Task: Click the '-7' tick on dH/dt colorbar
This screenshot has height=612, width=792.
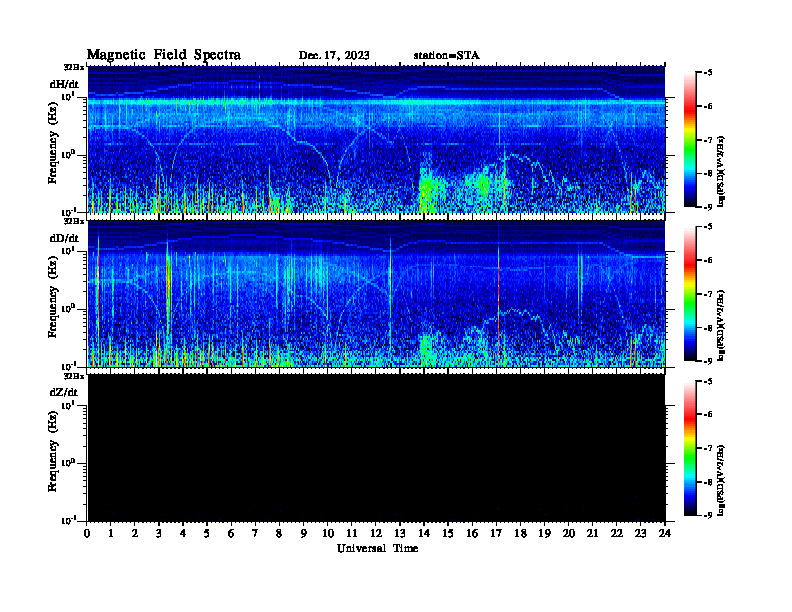Action: [708, 140]
